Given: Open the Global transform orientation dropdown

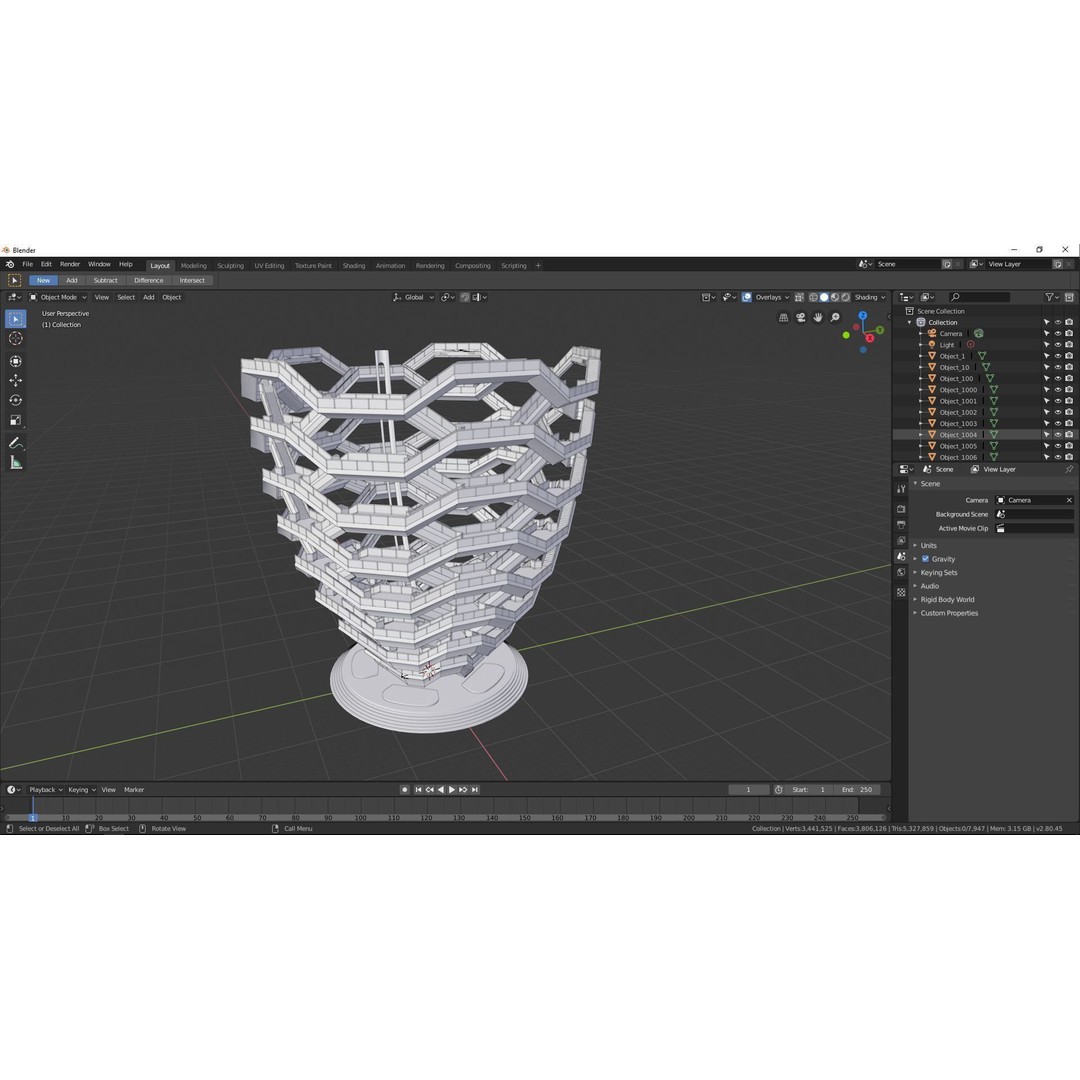Looking at the screenshot, I should pos(413,298).
